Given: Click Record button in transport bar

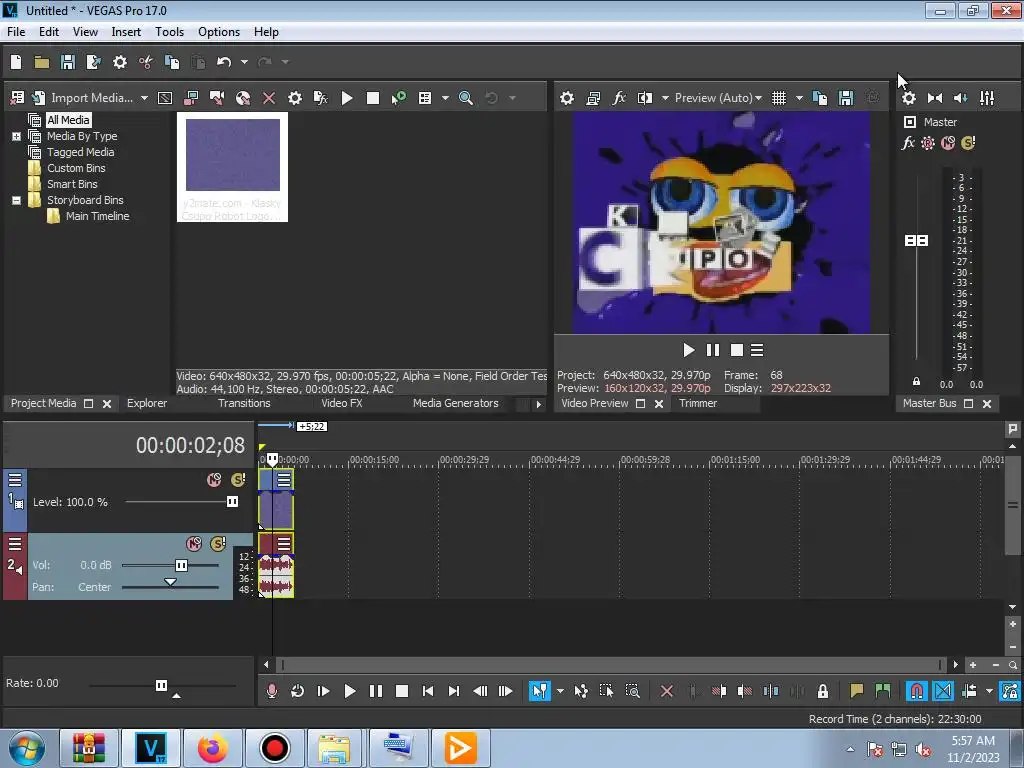Looking at the screenshot, I should [272, 691].
